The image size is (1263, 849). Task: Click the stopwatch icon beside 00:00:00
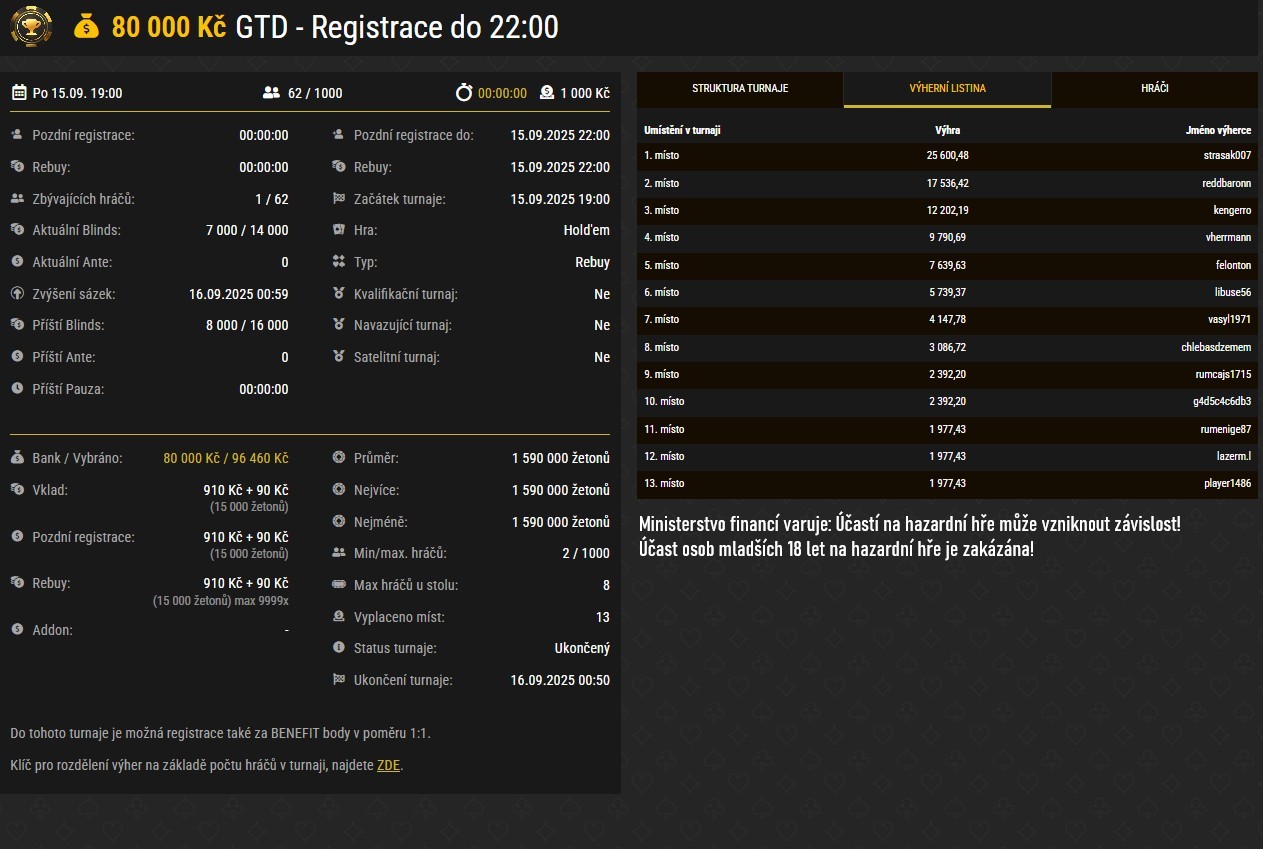(464, 93)
